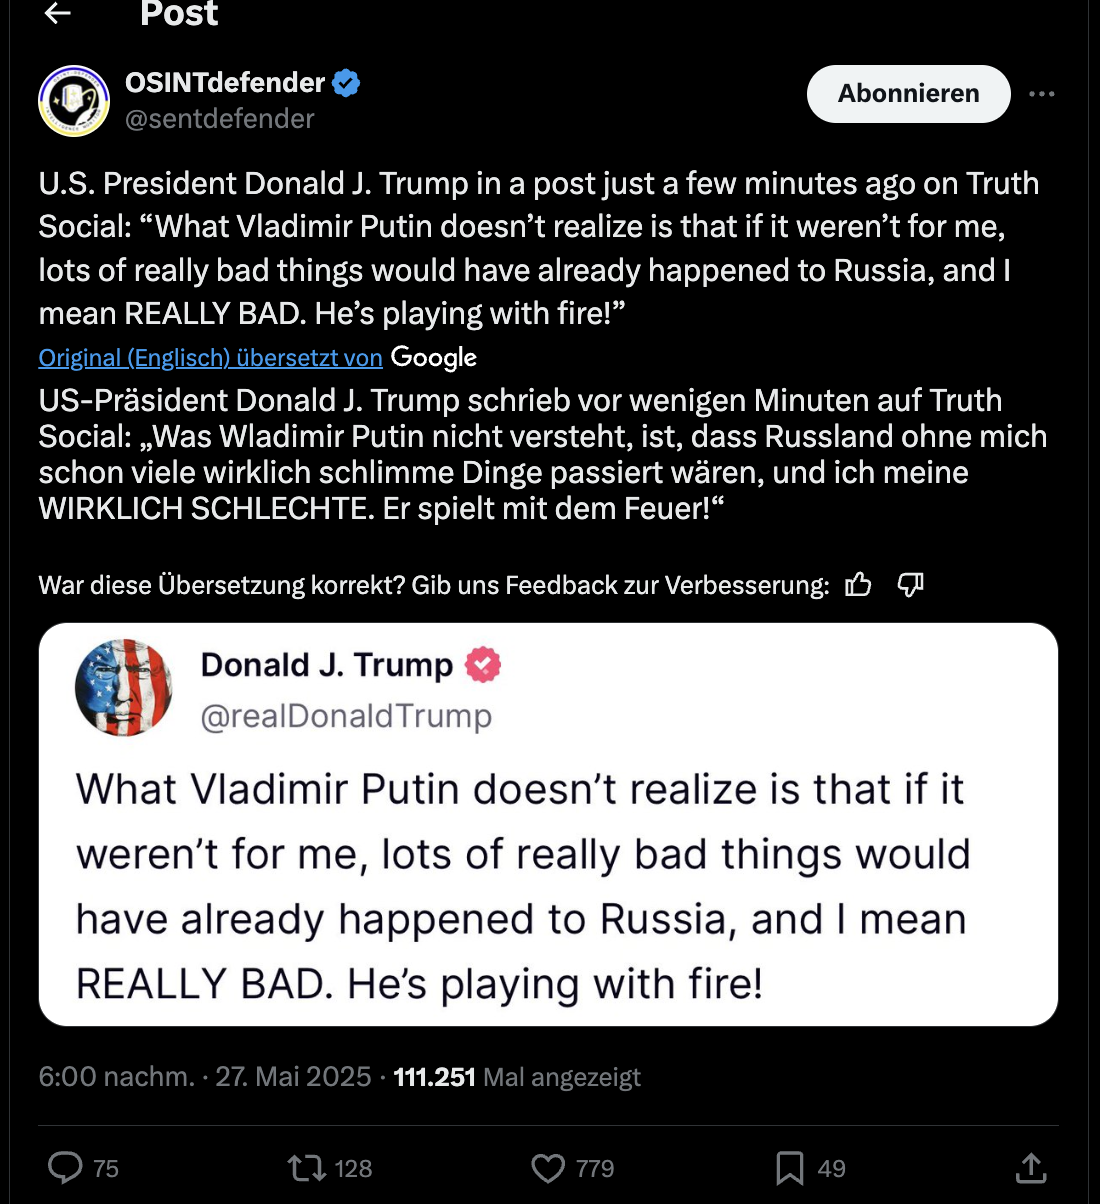
Task: Click the OSINTdefender display name
Action: (225, 83)
